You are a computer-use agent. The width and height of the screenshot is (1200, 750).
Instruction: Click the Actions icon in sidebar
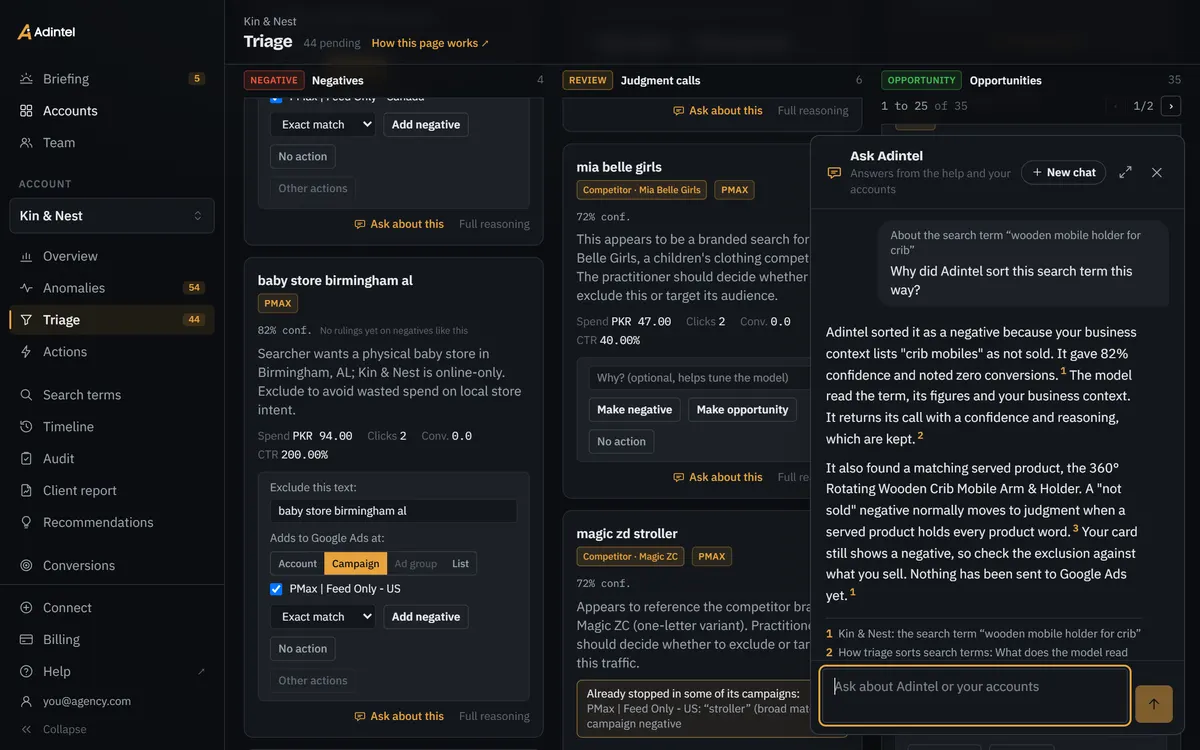[x=26, y=352]
